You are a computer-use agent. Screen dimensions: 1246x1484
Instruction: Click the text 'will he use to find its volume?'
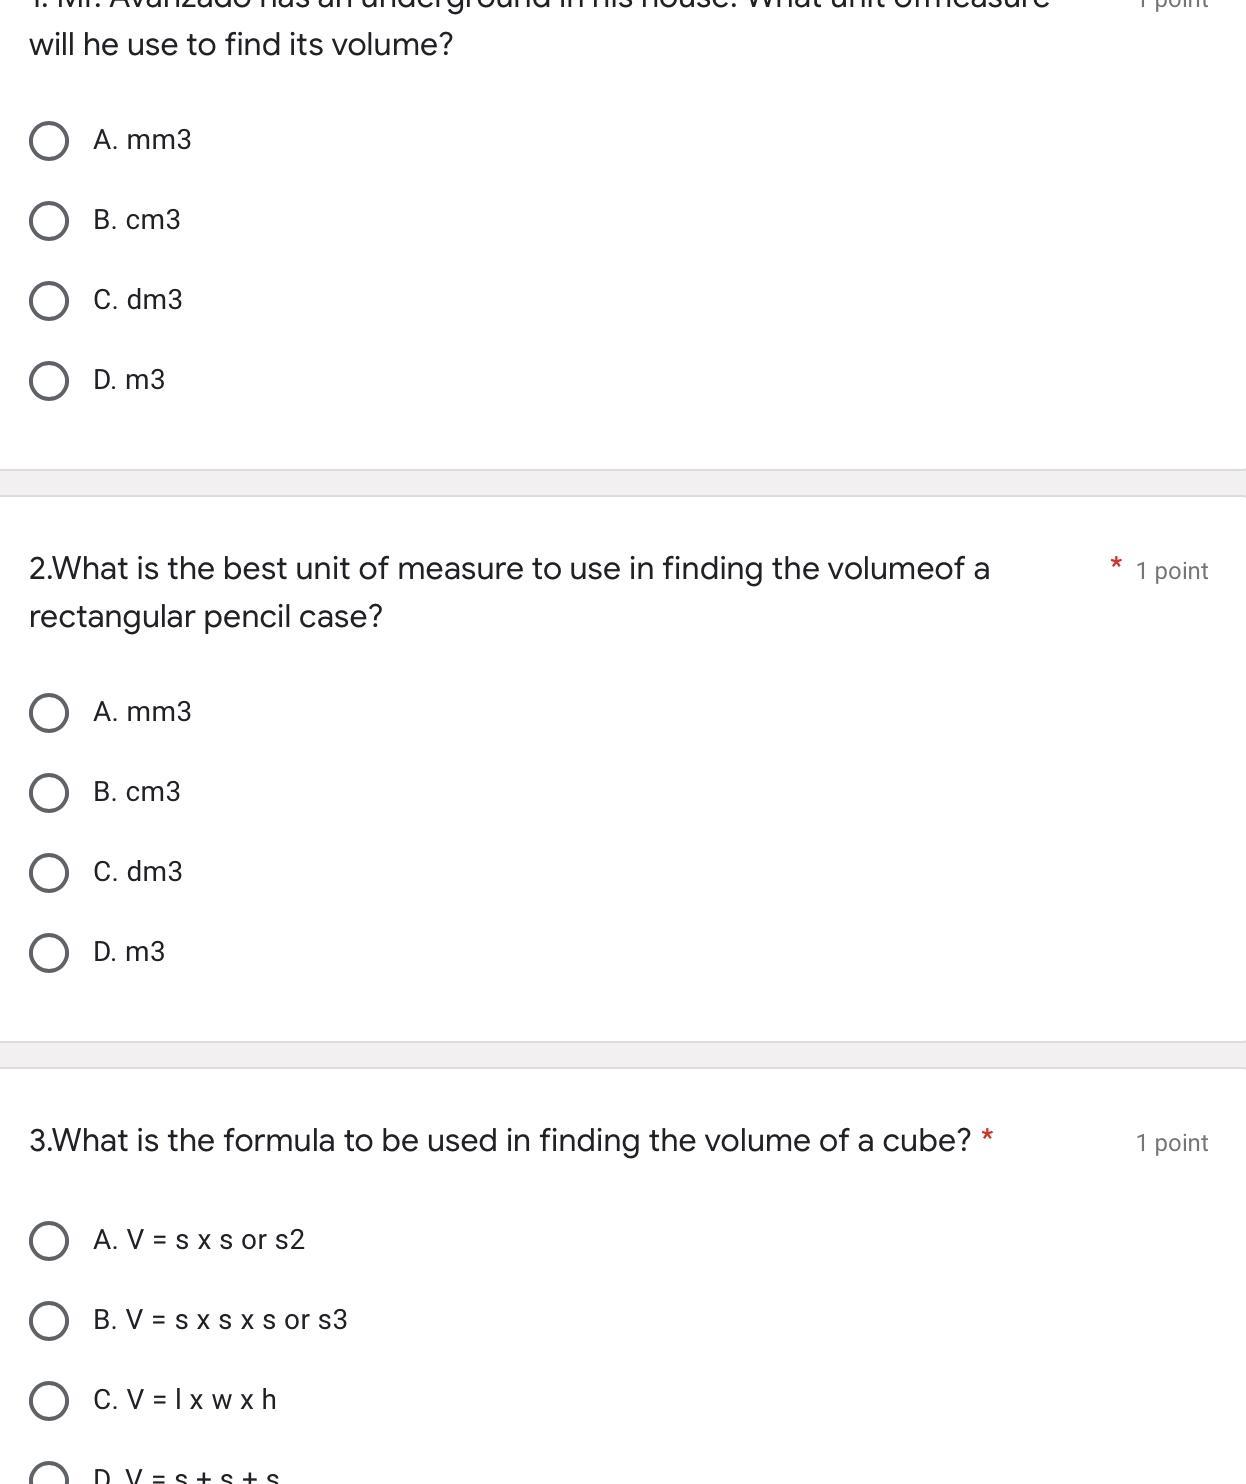(x=241, y=44)
